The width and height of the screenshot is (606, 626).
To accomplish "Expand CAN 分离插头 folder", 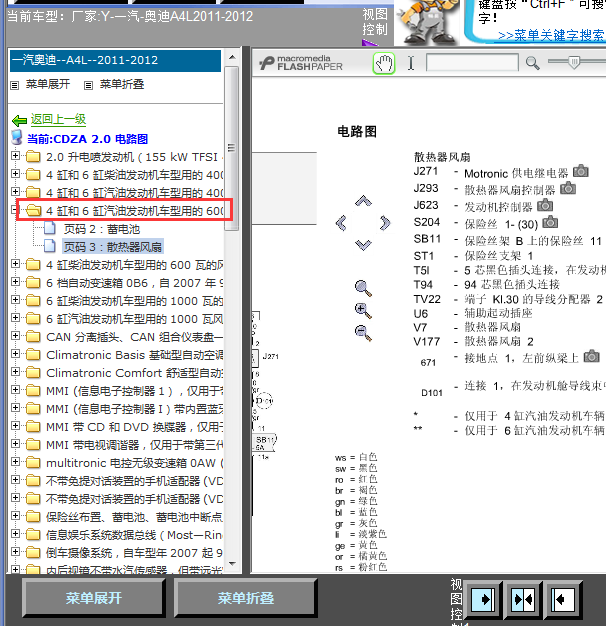I will tap(15, 335).
